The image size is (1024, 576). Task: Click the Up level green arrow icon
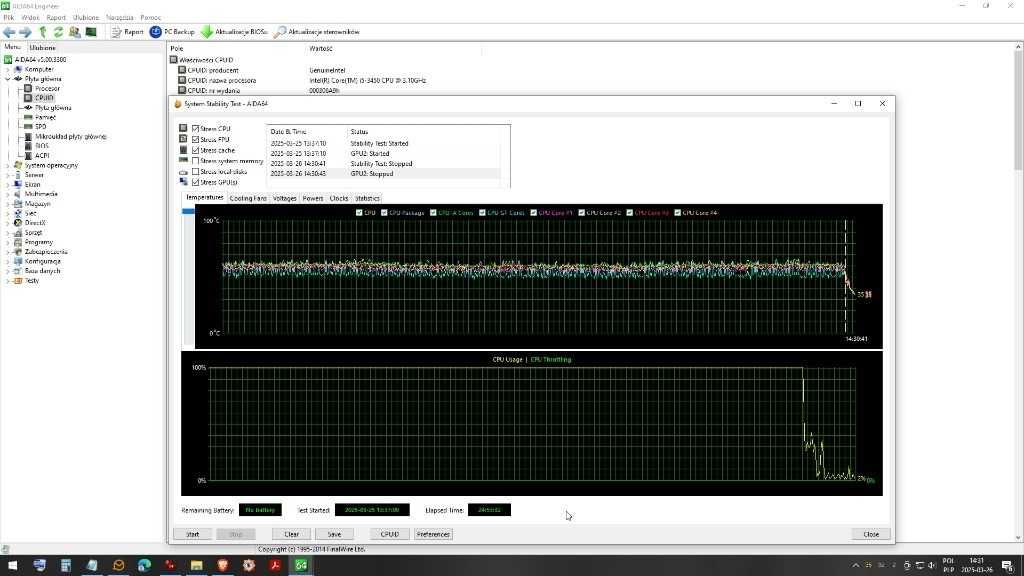[43, 32]
